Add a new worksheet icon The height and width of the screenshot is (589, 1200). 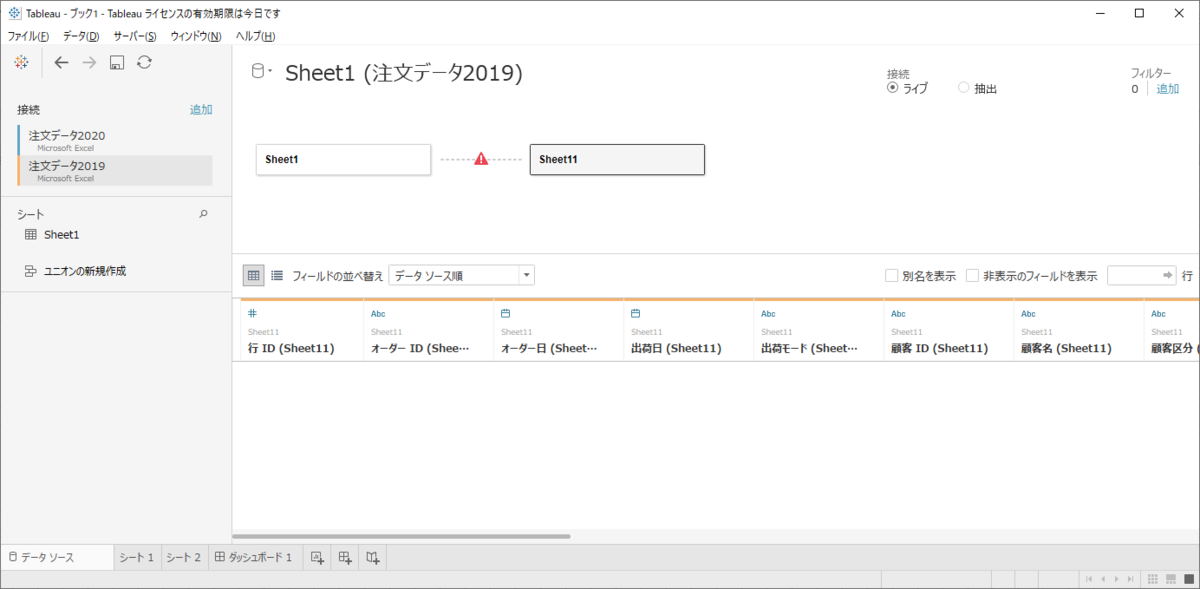(317, 557)
